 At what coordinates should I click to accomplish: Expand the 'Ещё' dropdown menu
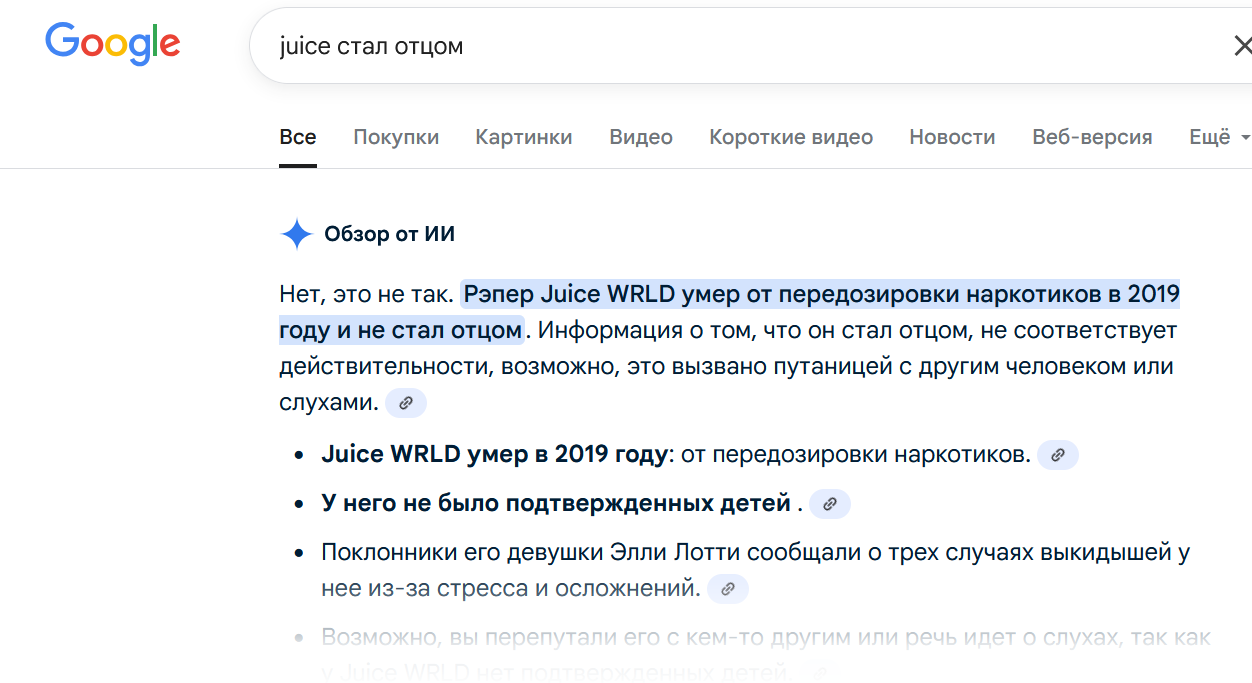[1219, 138]
